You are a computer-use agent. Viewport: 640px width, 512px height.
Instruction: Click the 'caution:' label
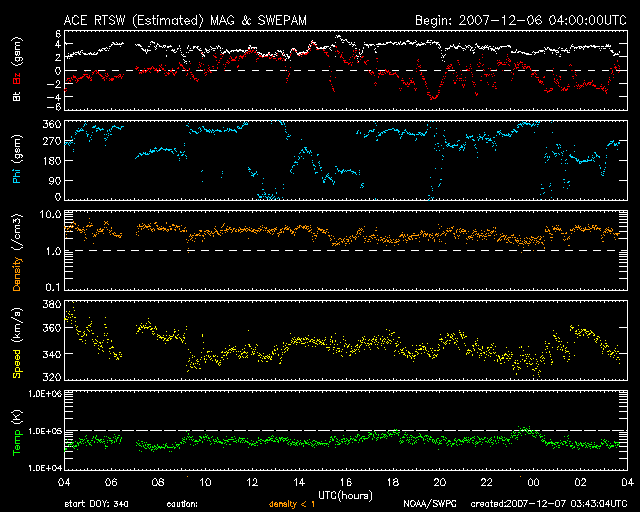pyautogui.click(x=182, y=504)
